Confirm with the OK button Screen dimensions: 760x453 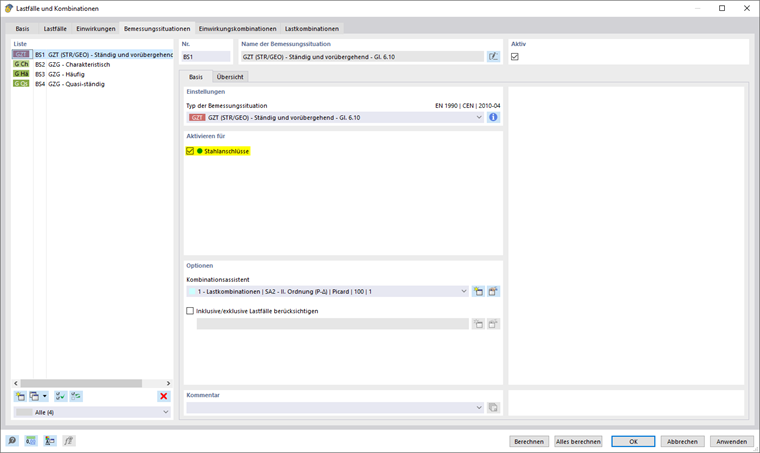633,441
